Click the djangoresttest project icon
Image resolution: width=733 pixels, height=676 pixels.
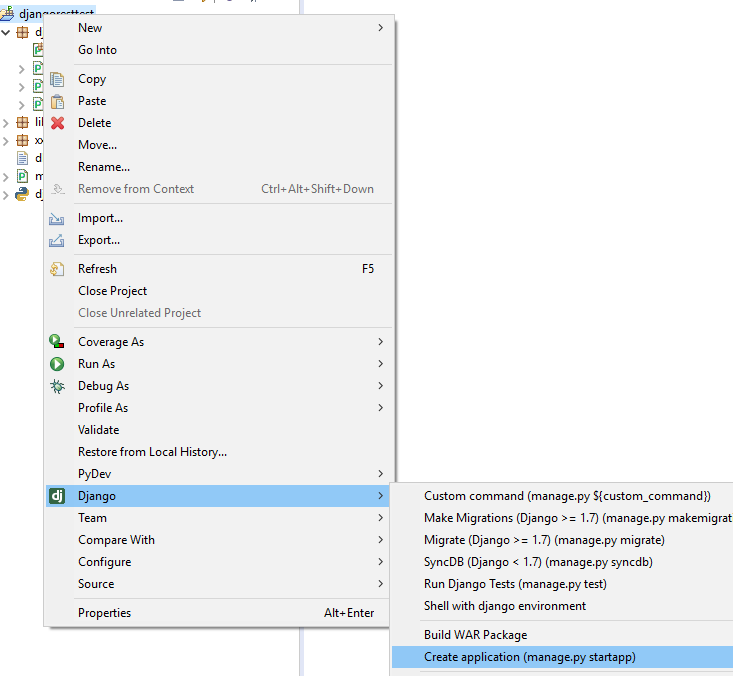tap(7, 14)
